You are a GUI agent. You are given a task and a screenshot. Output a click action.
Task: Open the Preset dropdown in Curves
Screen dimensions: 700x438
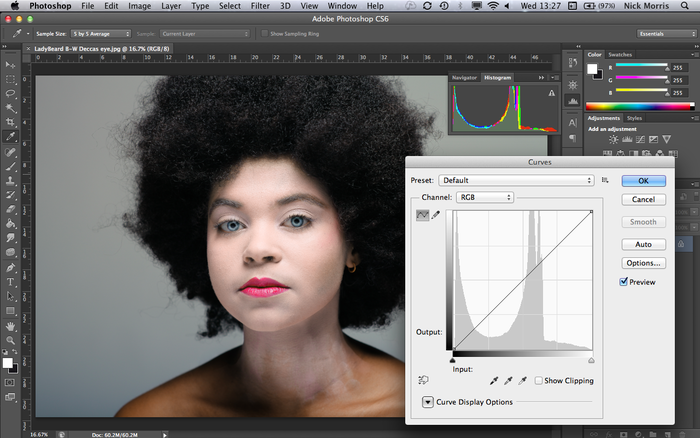(x=517, y=180)
